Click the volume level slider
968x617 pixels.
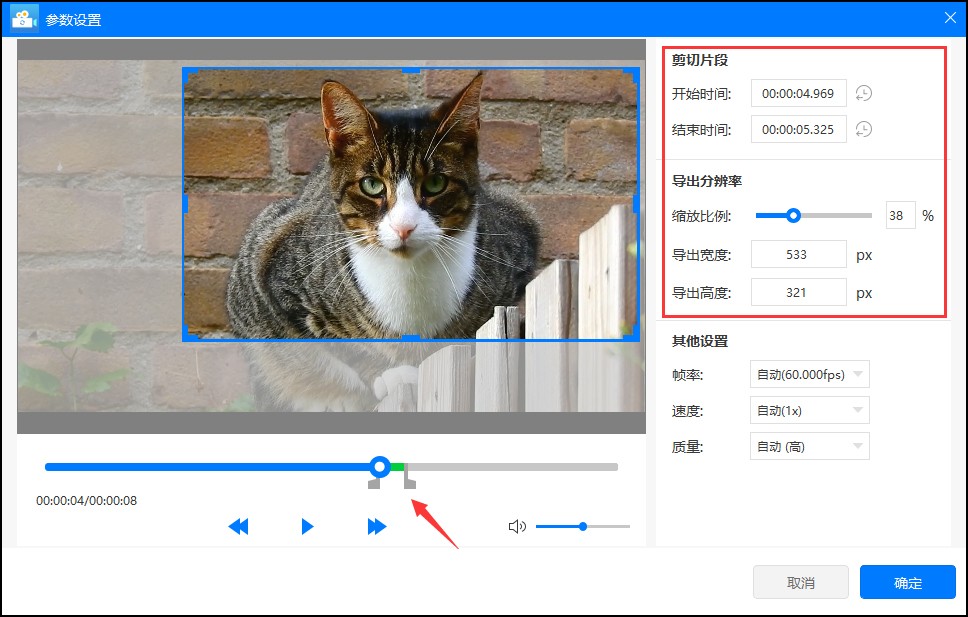click(583, 526)
